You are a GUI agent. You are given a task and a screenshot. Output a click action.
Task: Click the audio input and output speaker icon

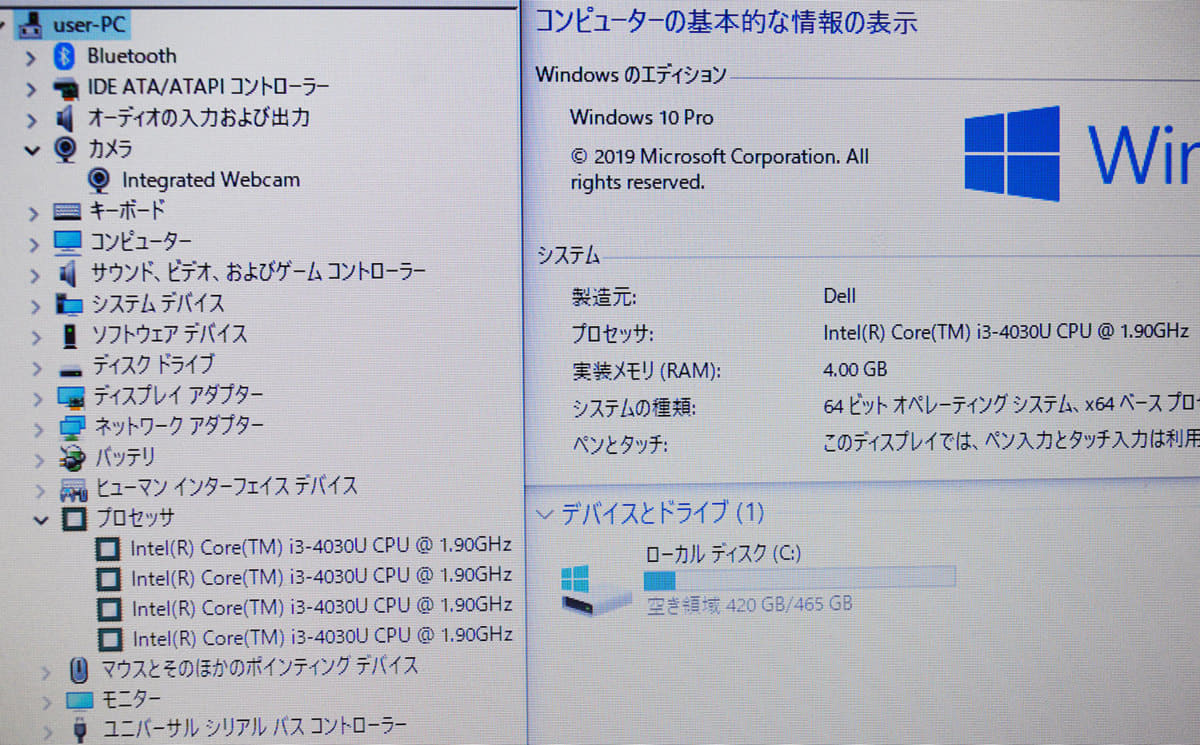(66, 118)
